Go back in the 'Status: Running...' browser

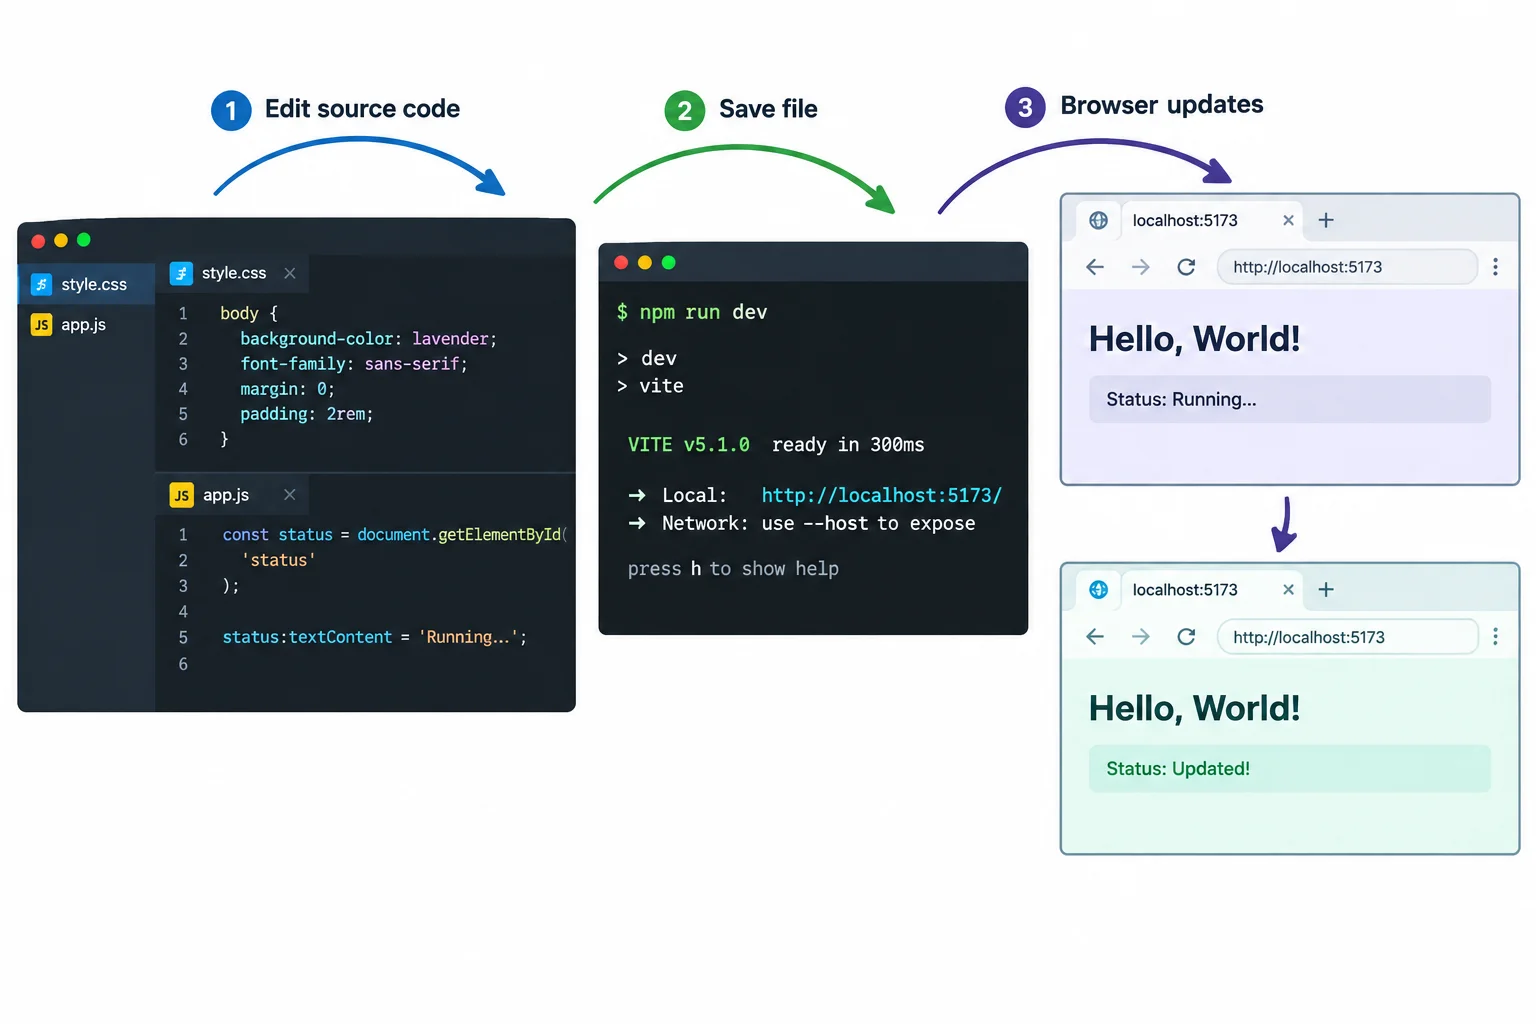click(1095, 267)
